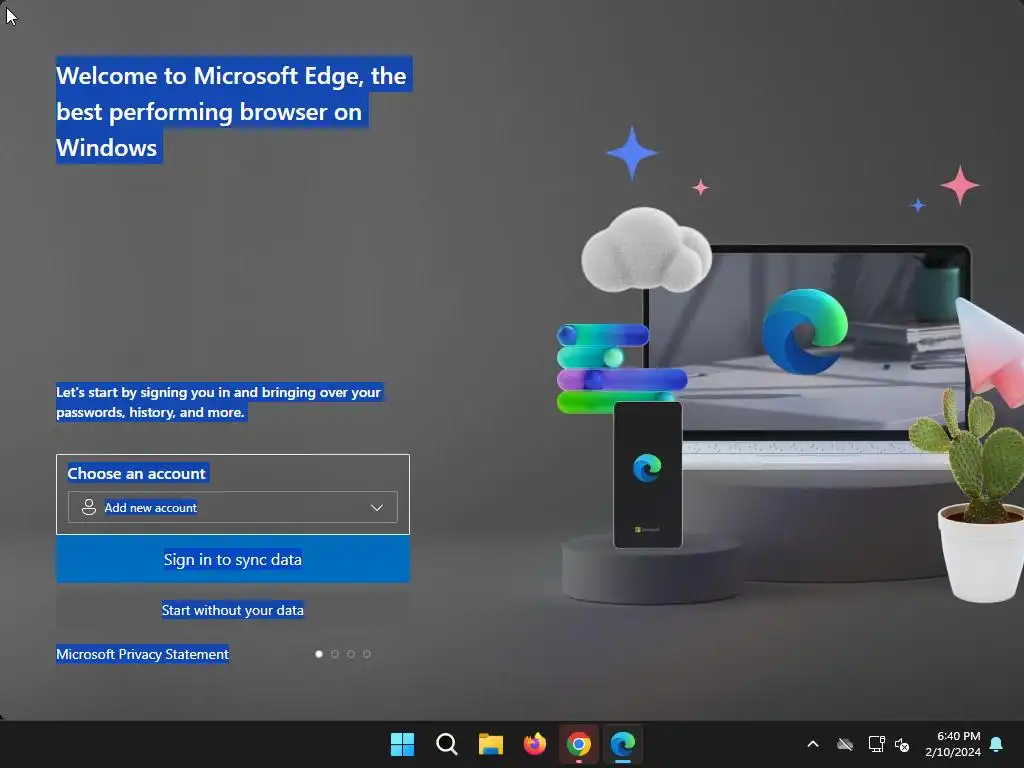
Task: Click the Choose an account label
Action: [x=136, y=473]
